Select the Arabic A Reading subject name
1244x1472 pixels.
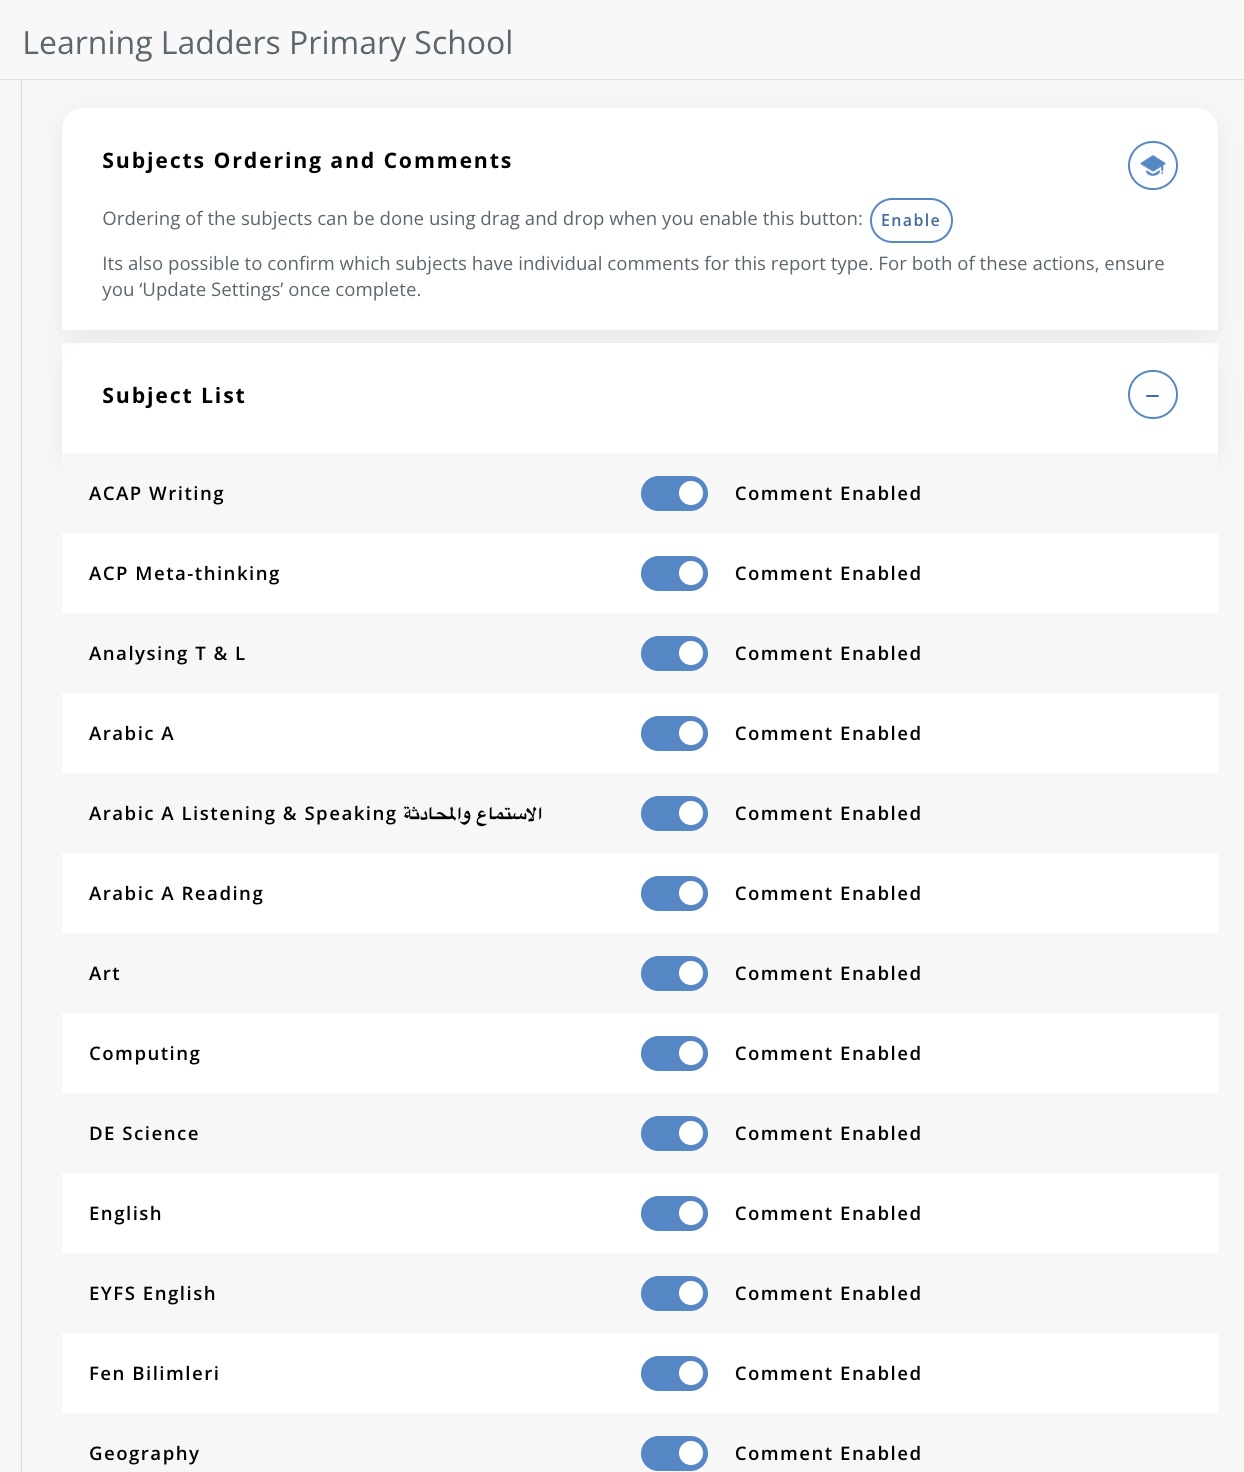pos(176,894)
